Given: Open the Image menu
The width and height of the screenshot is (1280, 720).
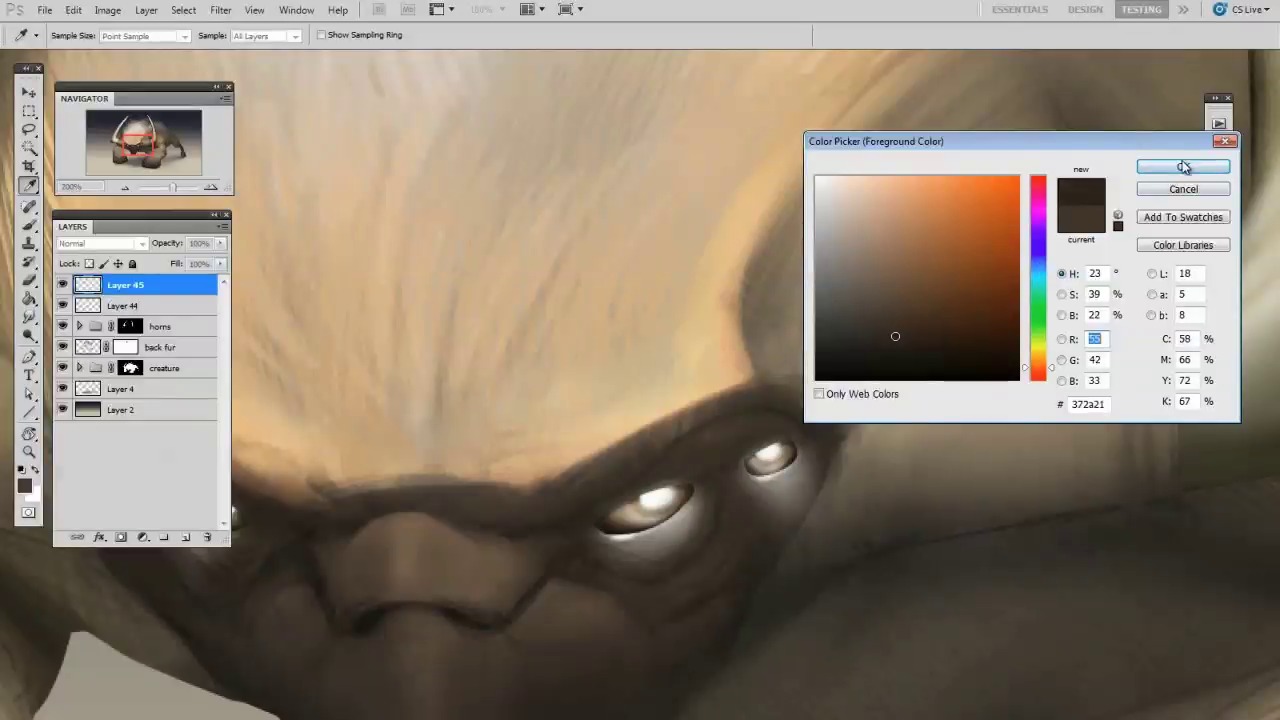Looking at the screenshot, I should pyautogui.click(x=107, y=10).
